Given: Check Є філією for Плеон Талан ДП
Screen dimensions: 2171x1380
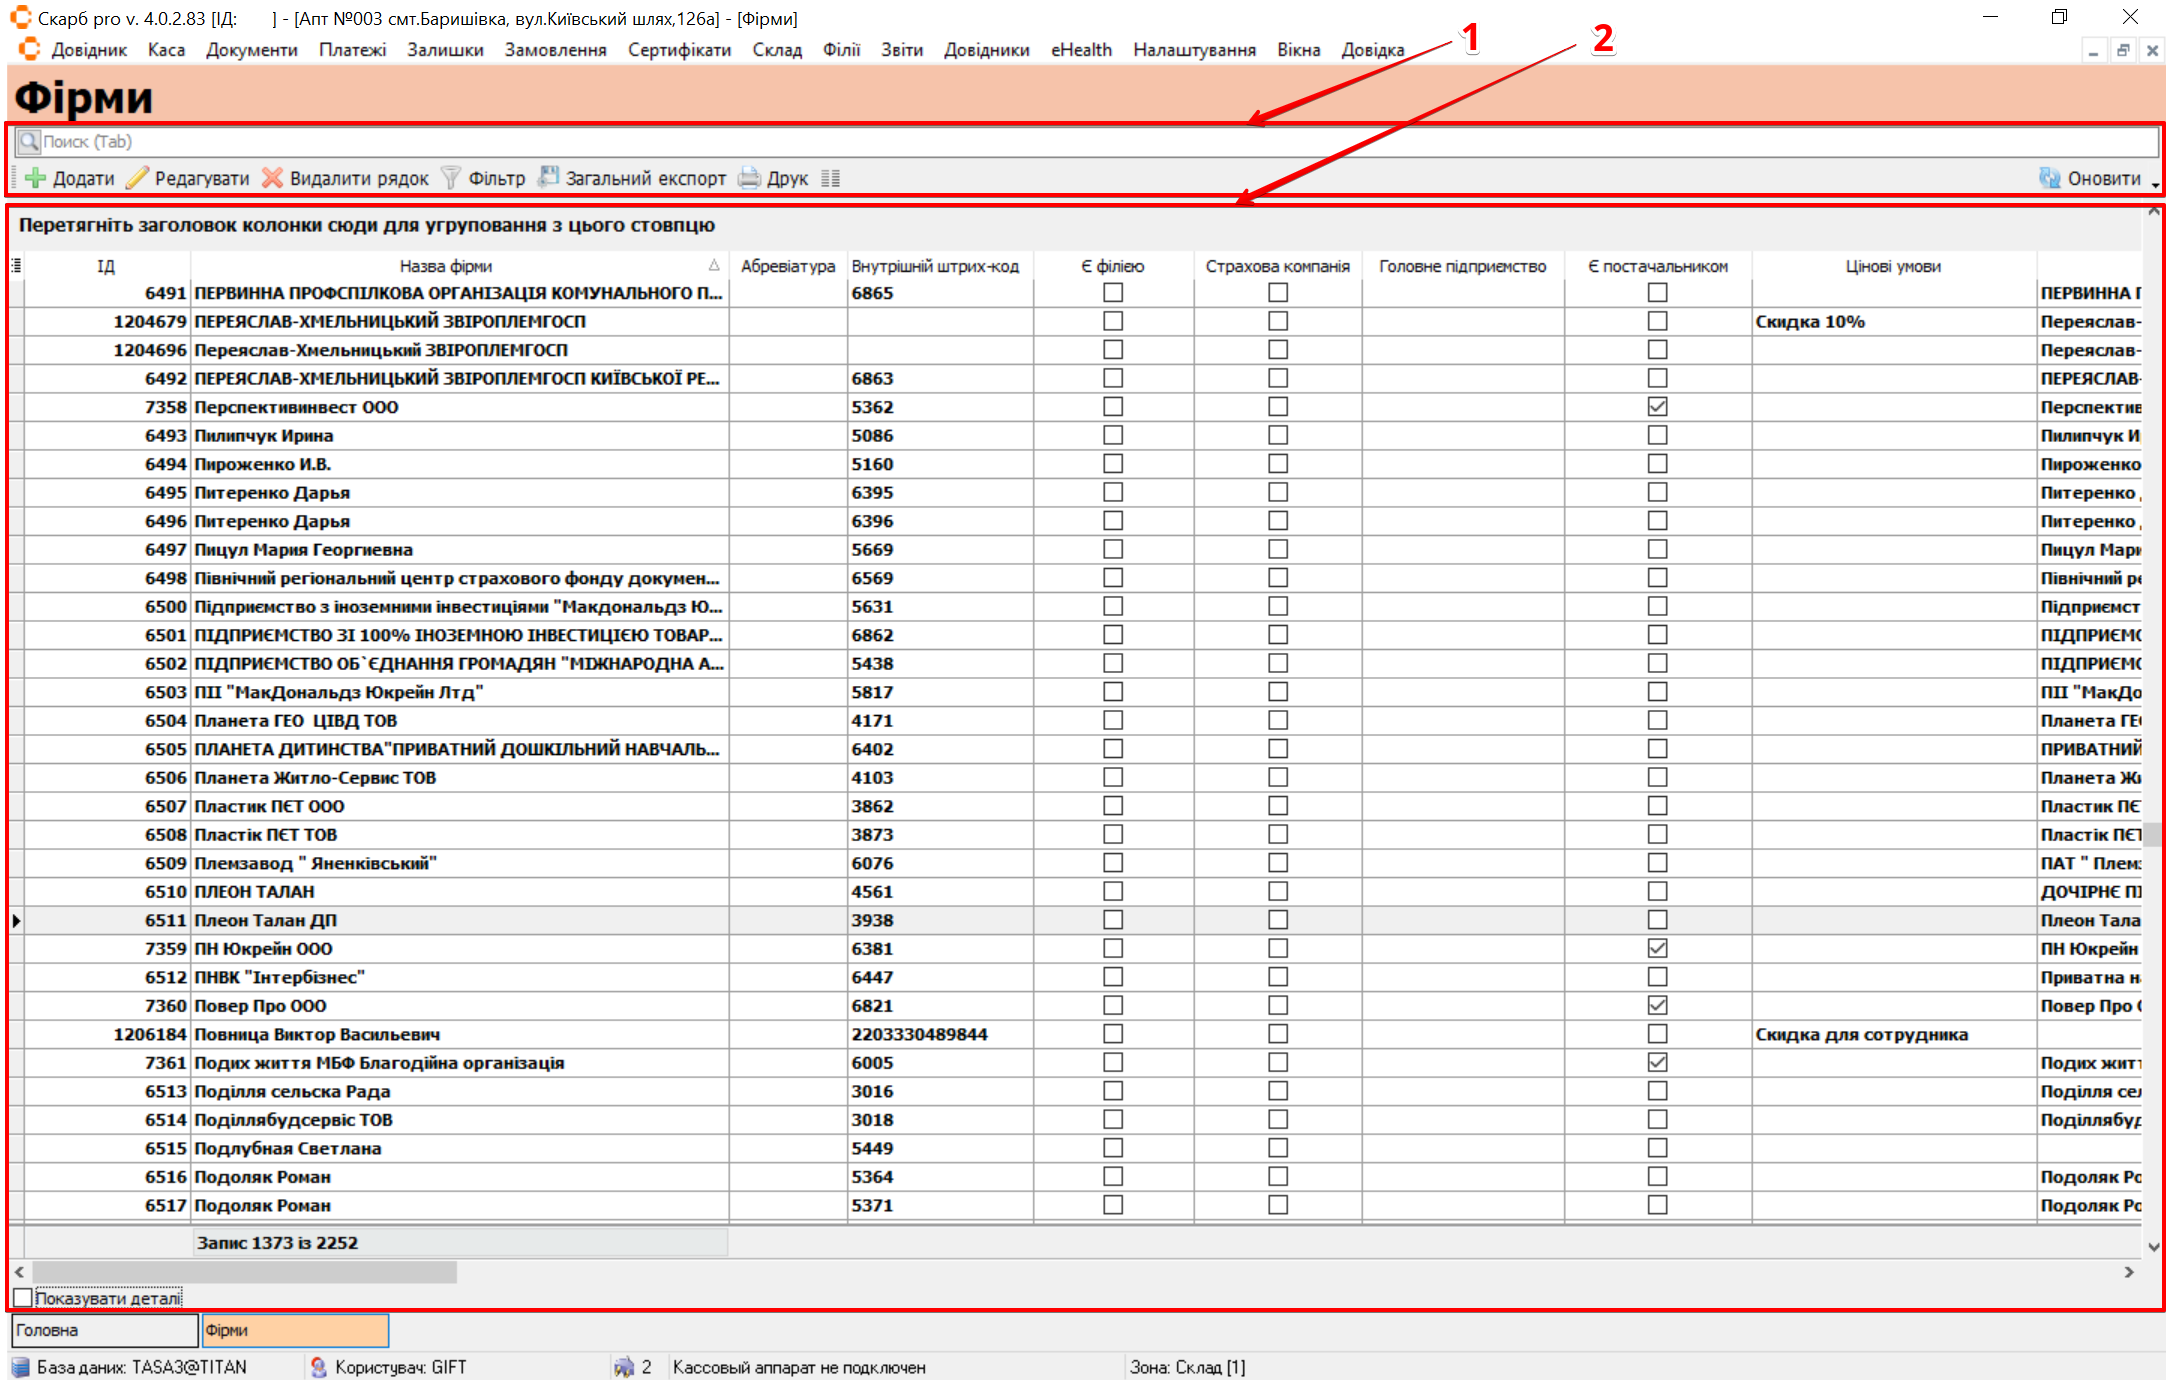Looking at the screenshot, I should (x=1112, y=919).
